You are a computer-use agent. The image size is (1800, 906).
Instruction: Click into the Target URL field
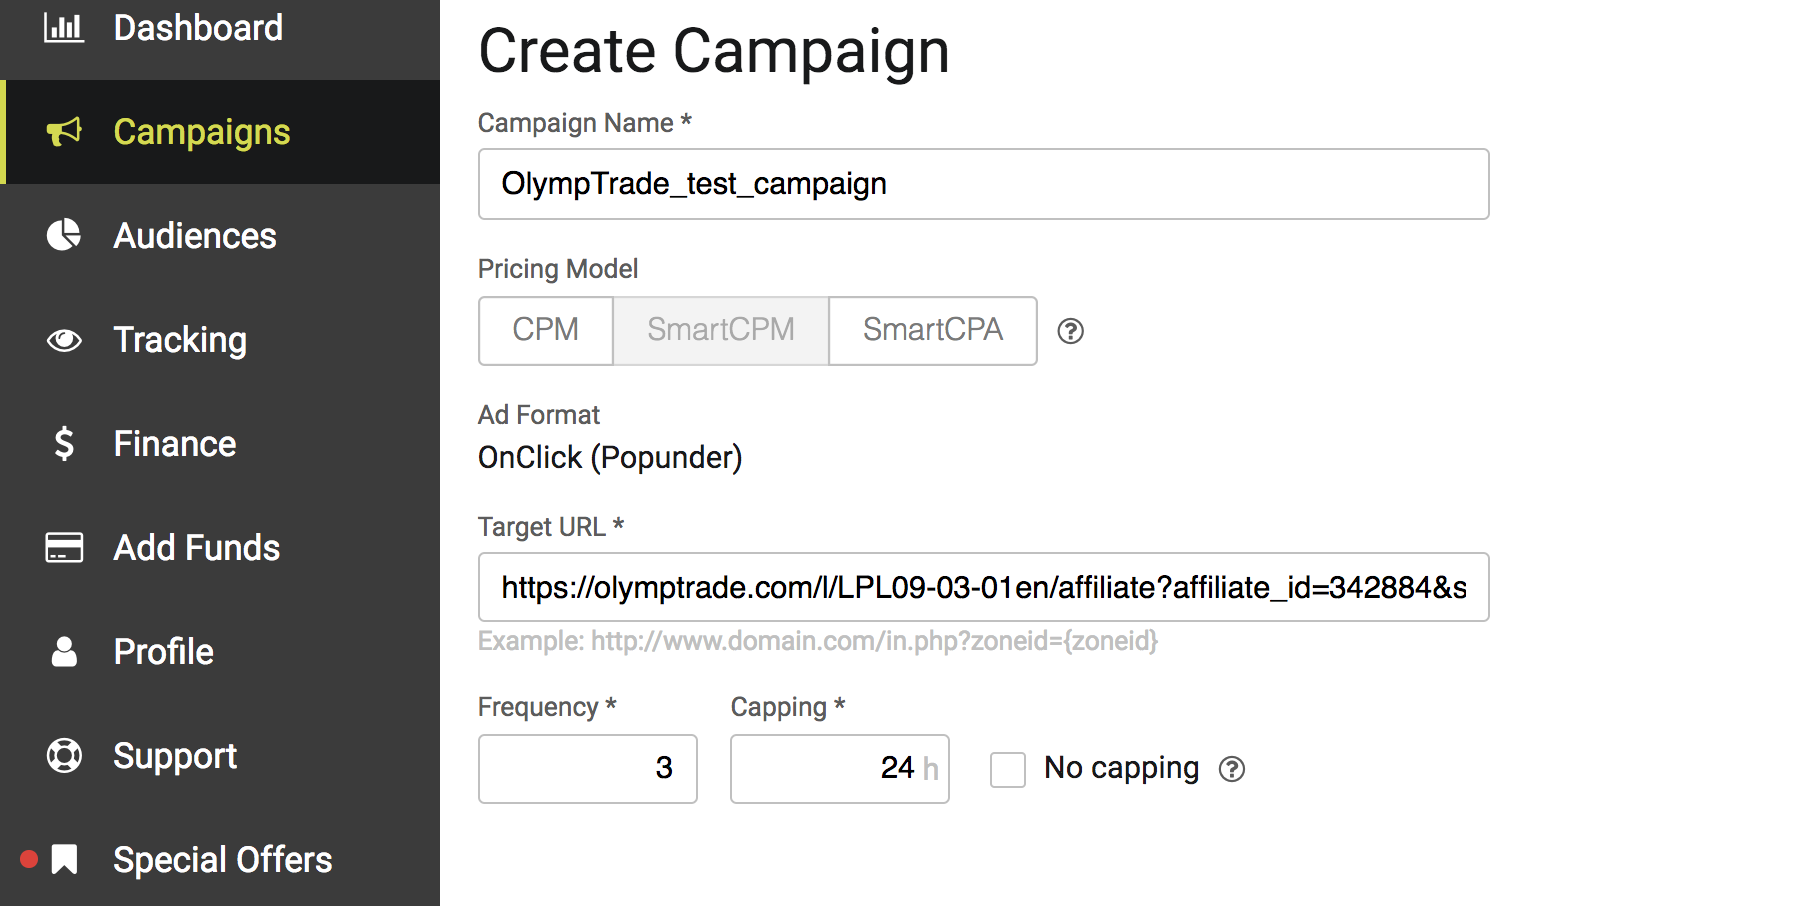pyautogui.click(x=983, y=587)
